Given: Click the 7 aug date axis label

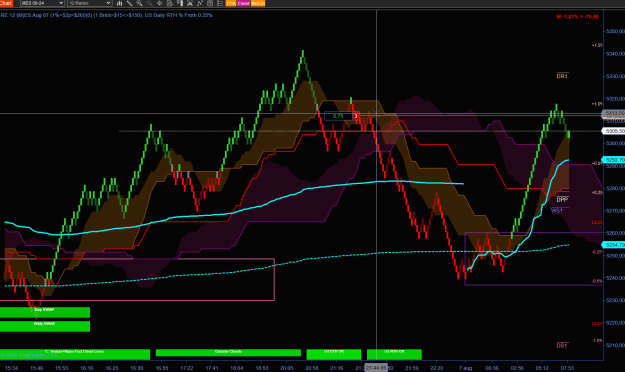Looking at the screenshot, I should tap(465, 368).
